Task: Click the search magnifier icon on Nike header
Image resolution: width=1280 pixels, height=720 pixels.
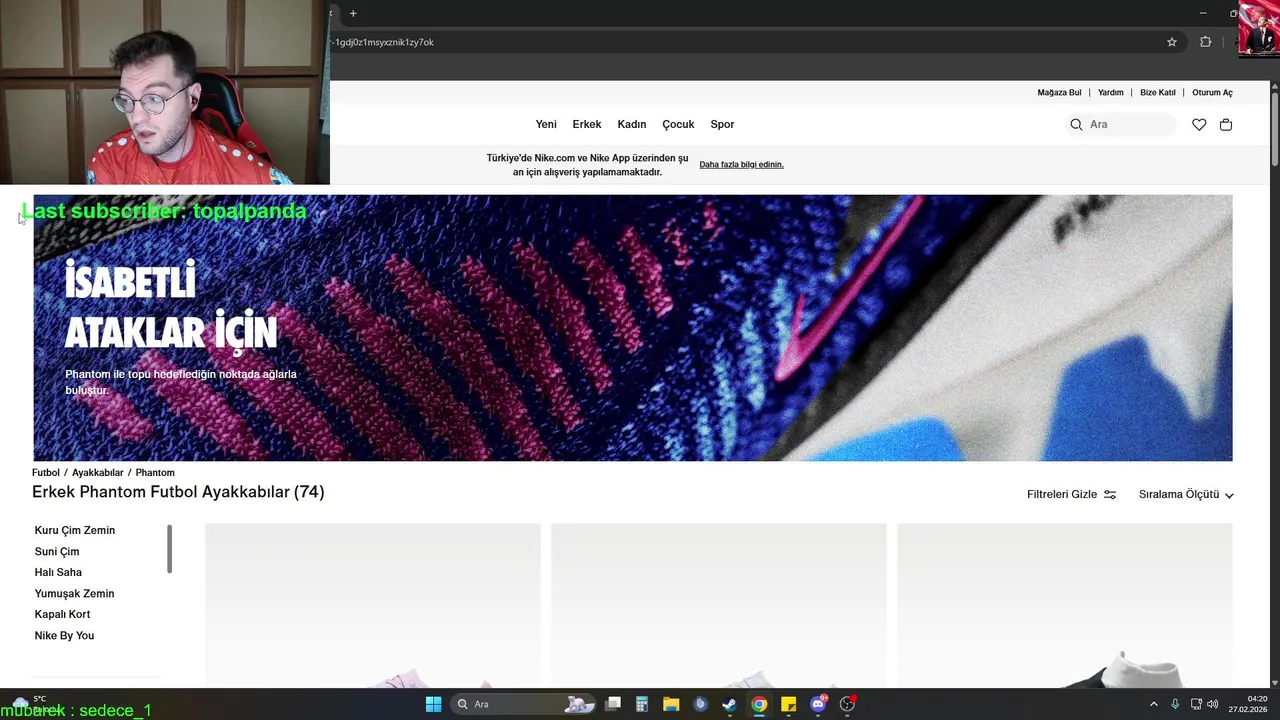Action: [x=1076, y=124]
